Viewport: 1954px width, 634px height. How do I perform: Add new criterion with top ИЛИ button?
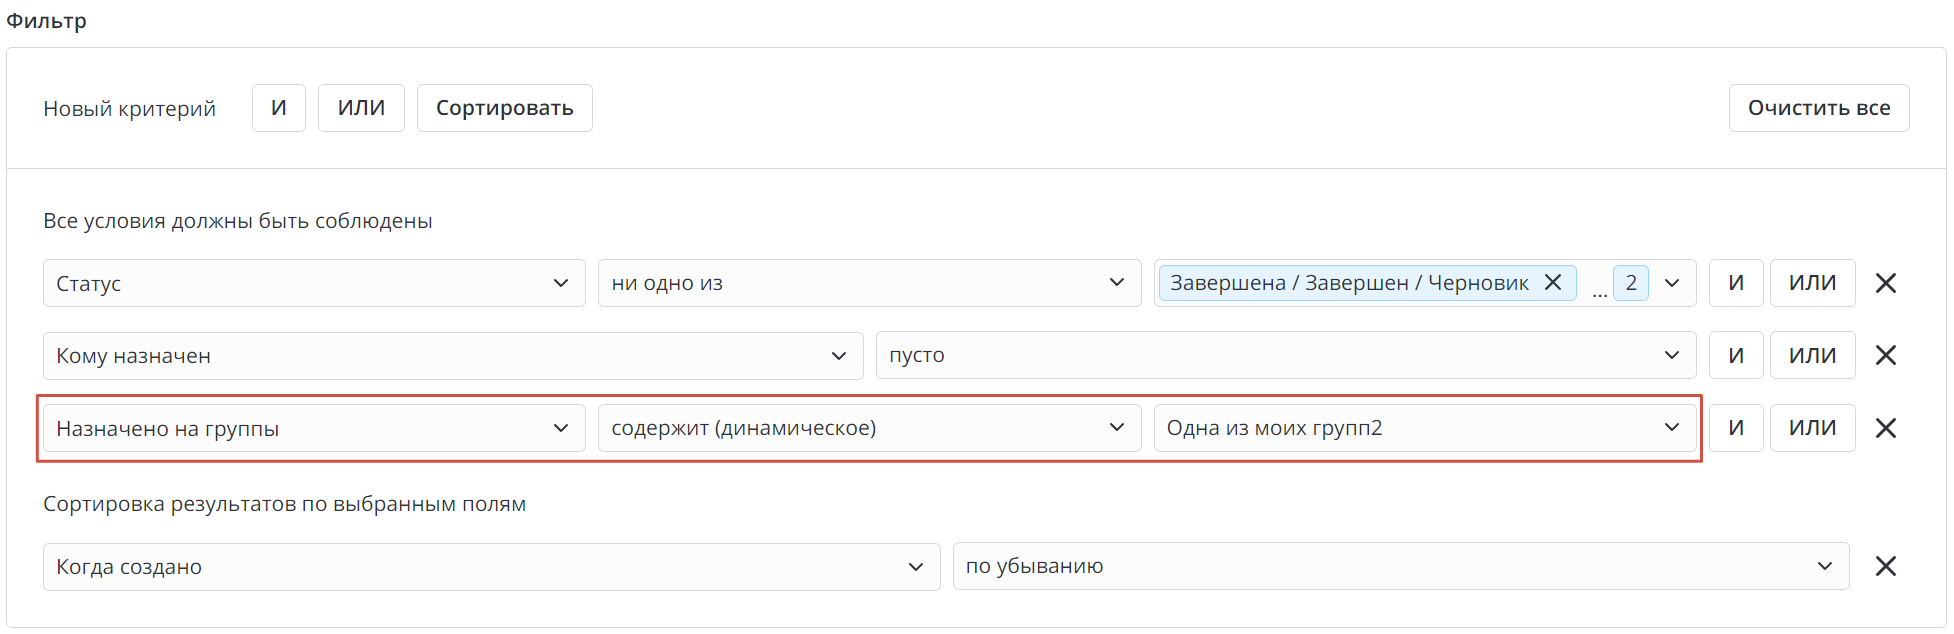coord(361,108)
